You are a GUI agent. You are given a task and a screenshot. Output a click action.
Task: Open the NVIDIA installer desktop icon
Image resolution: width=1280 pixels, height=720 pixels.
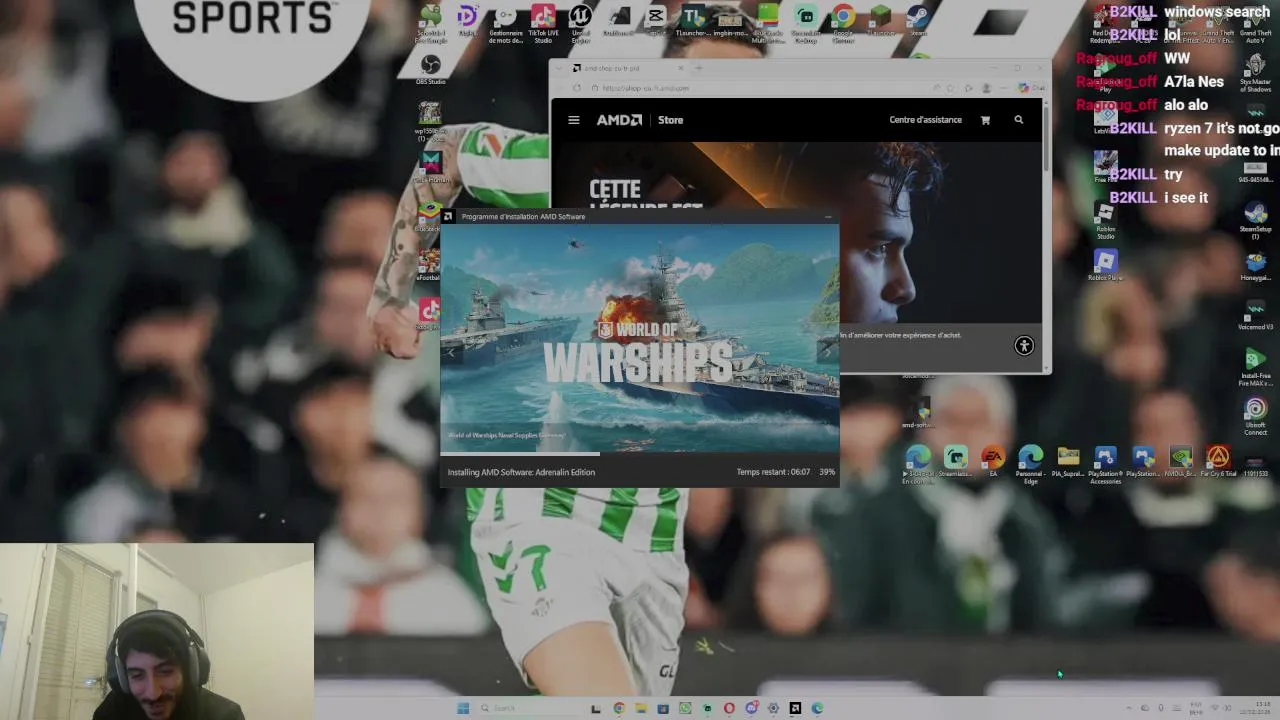click(x=1181, y=461)
